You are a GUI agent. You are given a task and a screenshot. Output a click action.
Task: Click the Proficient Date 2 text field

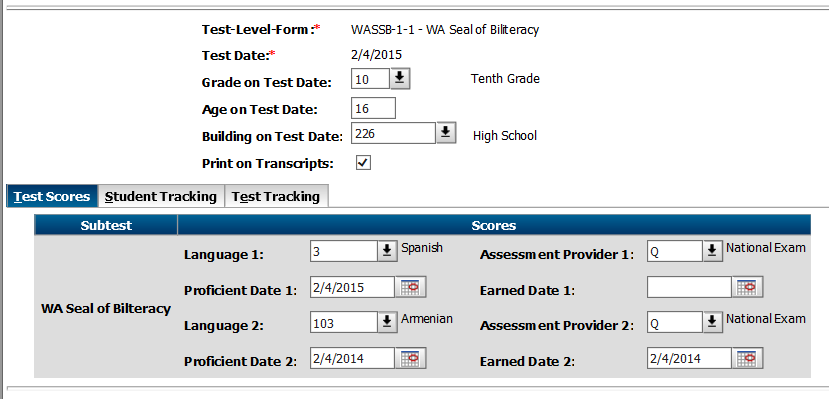[353, 358]
